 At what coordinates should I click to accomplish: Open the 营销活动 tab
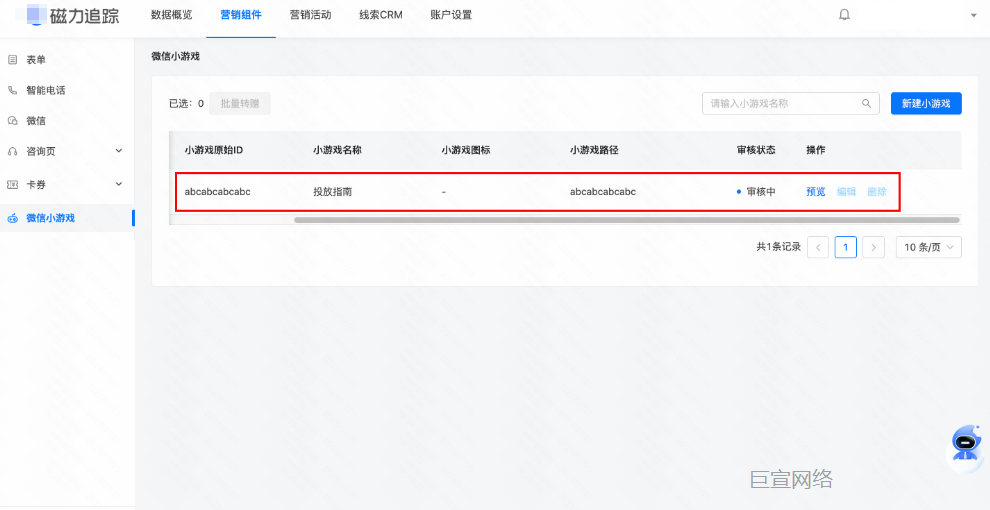click(x=310, y=15)
